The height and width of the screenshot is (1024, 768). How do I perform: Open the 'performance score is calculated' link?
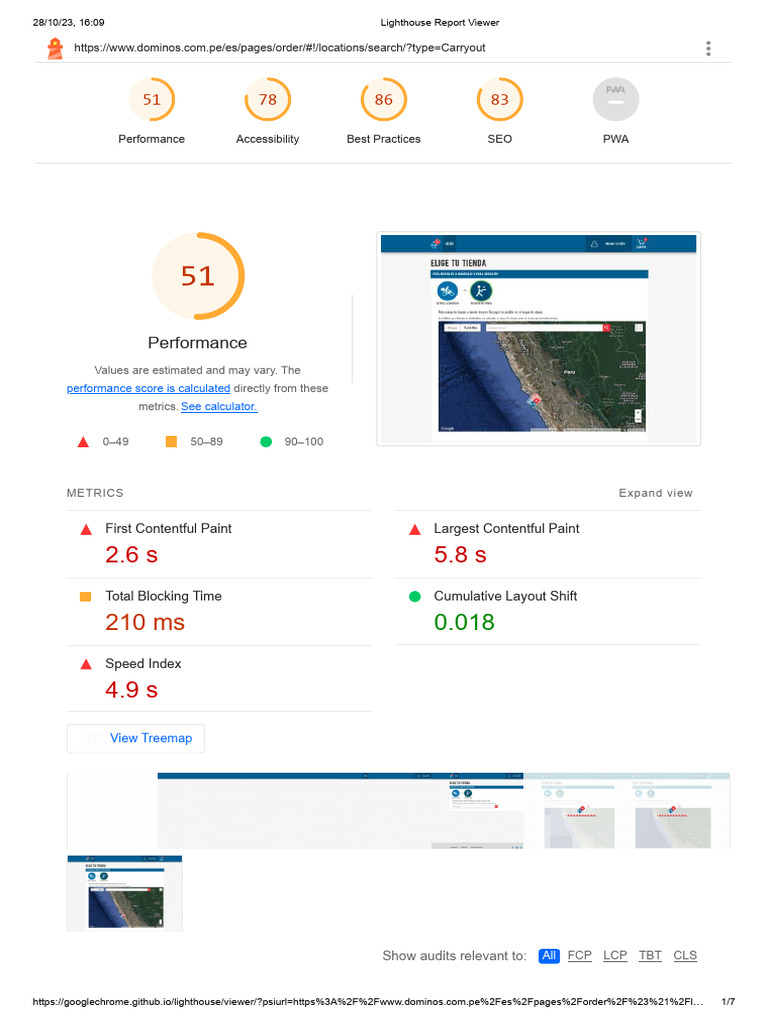[x=148, y=389]
